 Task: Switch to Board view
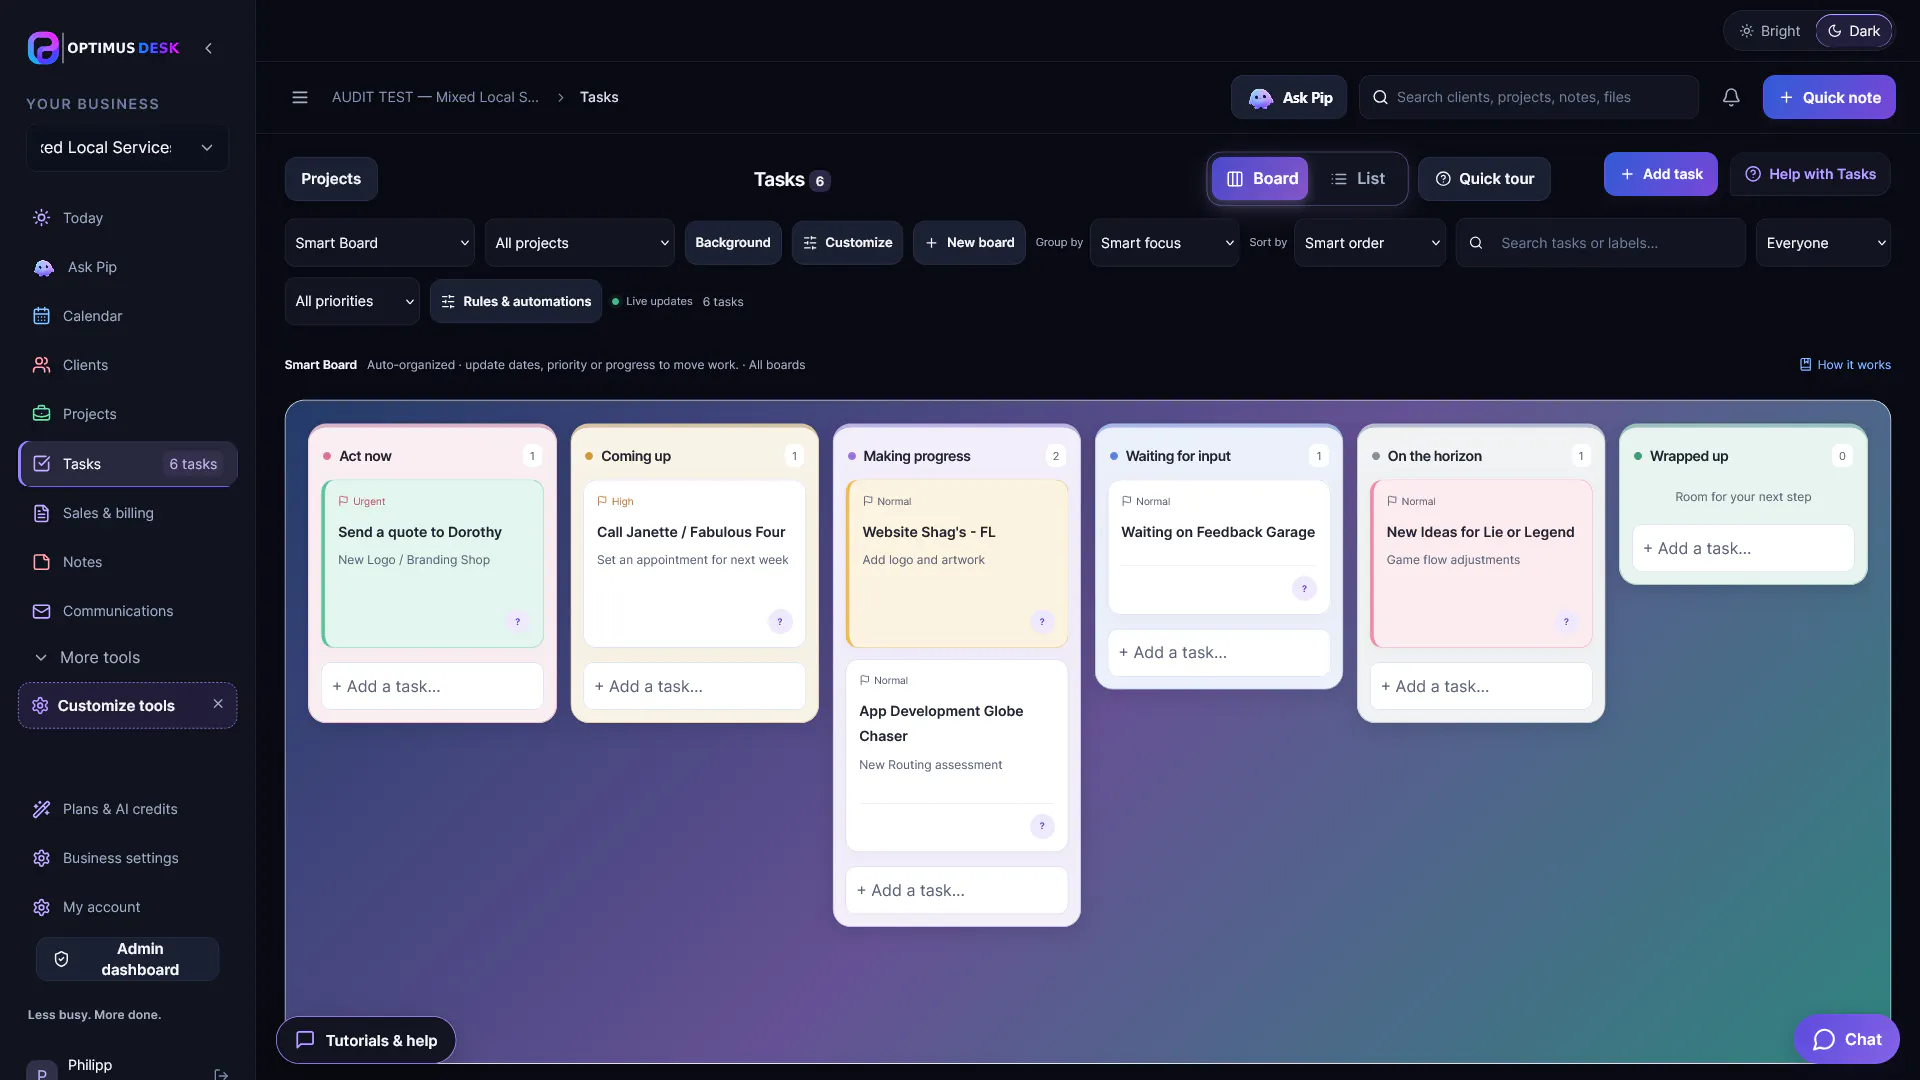[1260, 179]
